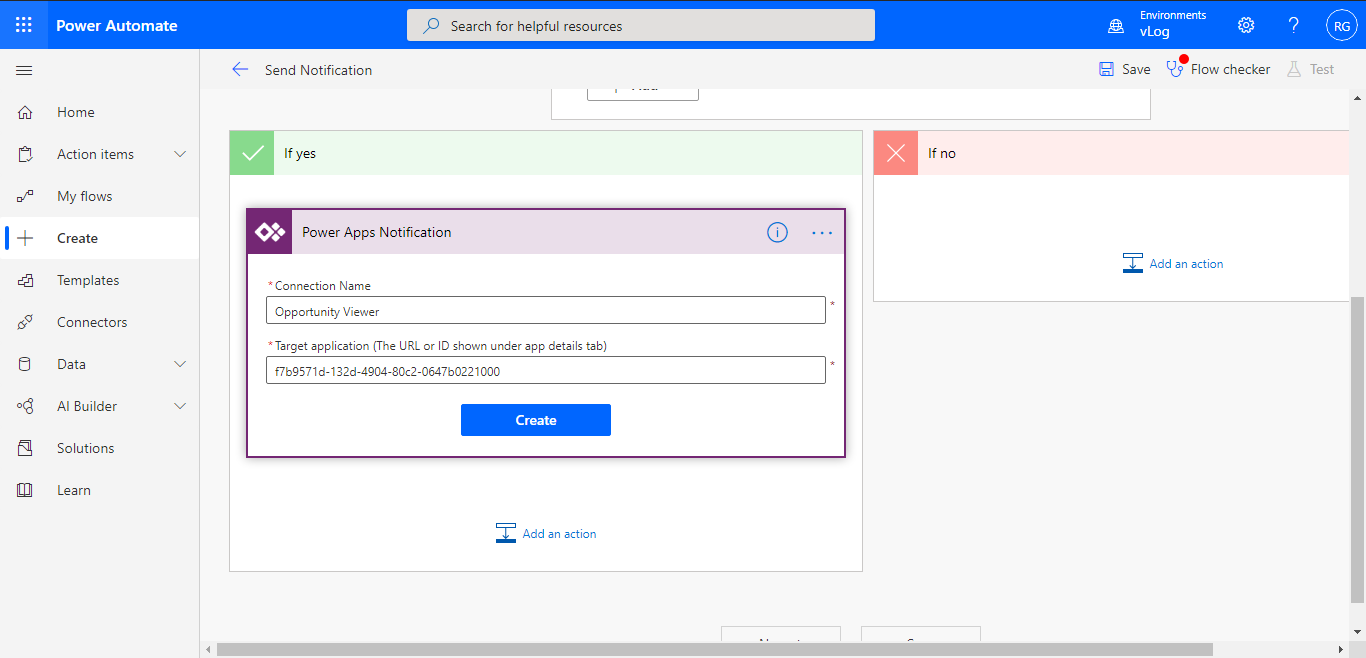The height and width of the screenshot is (658, 1366).
Task: Click the AI Builder icon
Action: (x=26, y=406)
